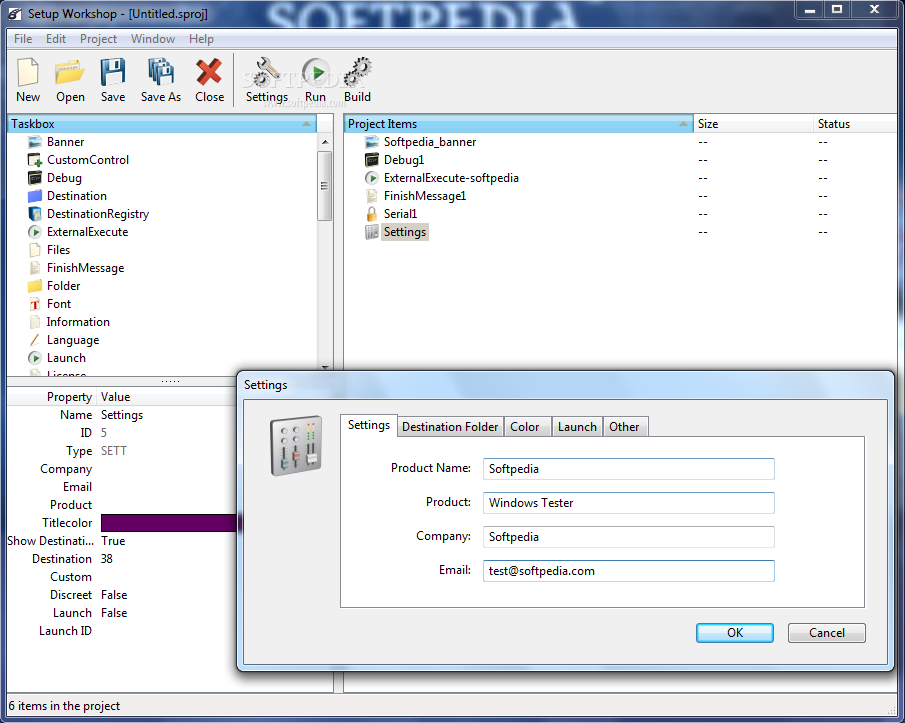Open the Help menu

point(201,39)
